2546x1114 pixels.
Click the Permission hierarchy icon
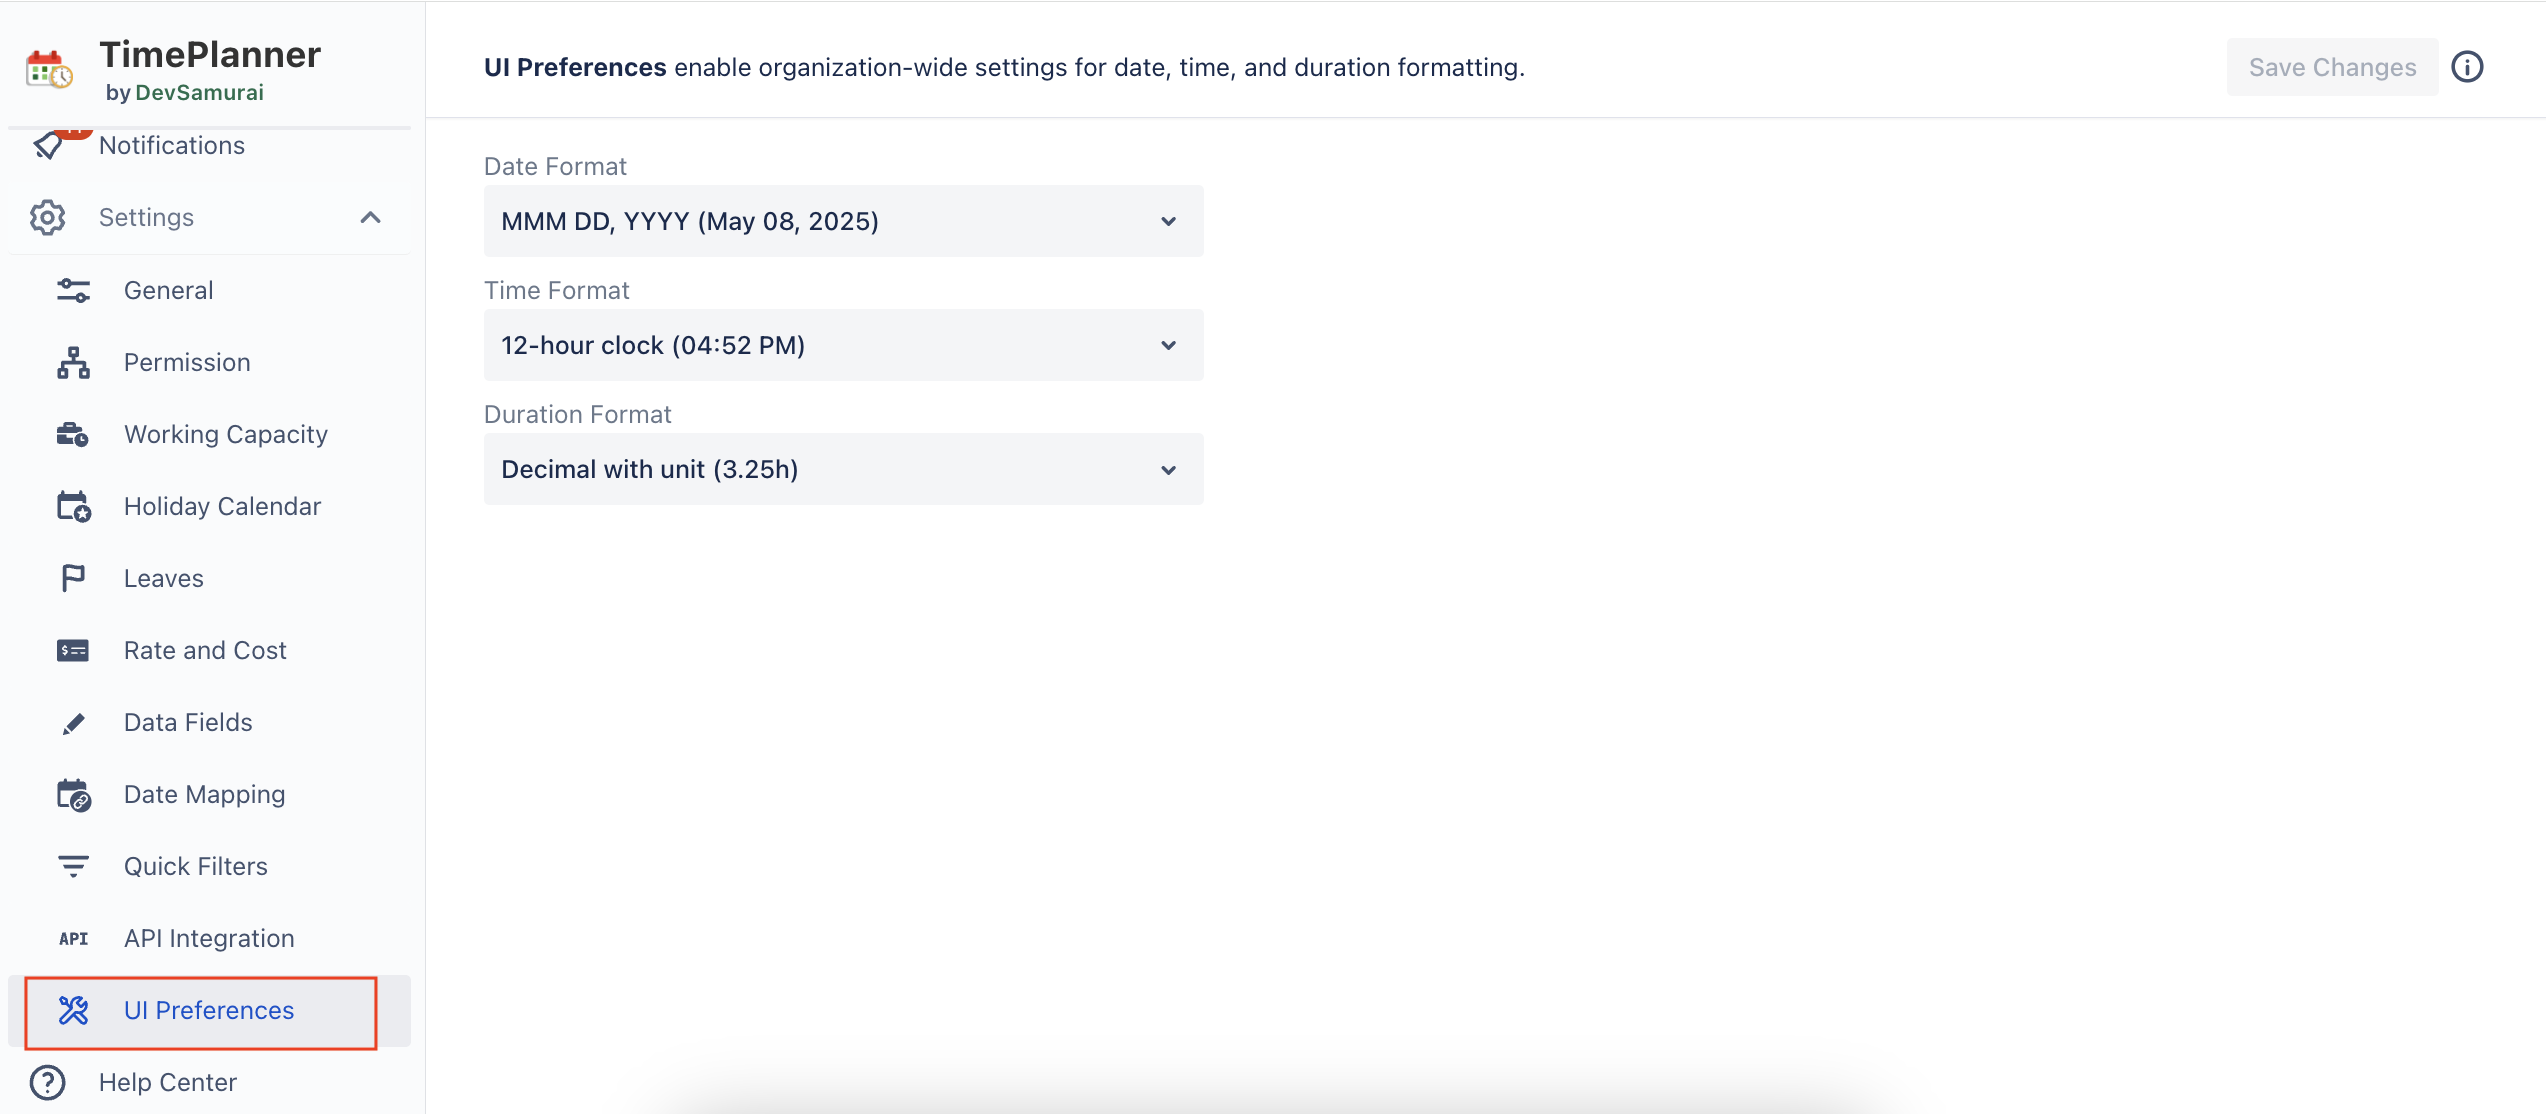click(73, 362)
